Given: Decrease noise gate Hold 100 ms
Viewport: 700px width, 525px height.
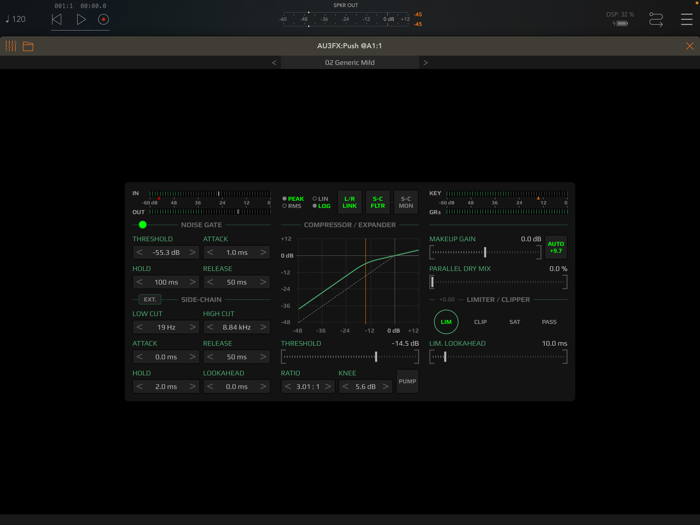Looking at the screenshot, I should click(x=140, y=282).
